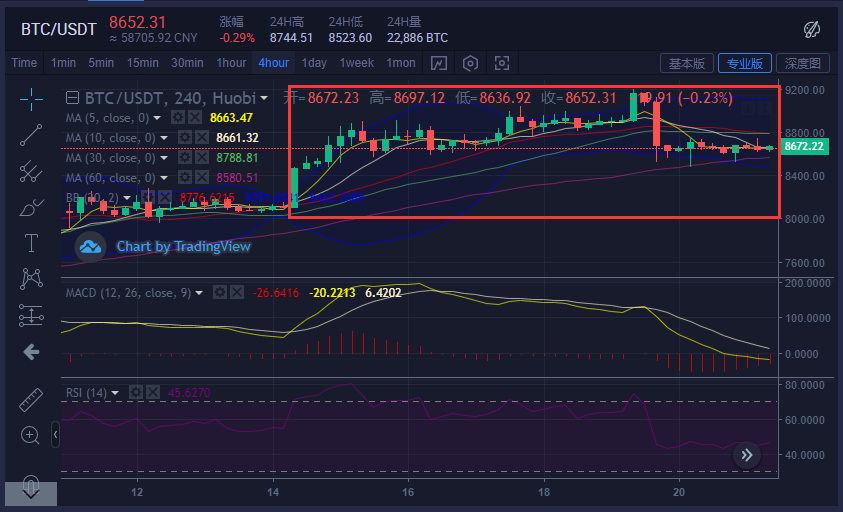Screen dimensions: 843x512
Task: Switch to 30min interval
Action: [x=187, y=63]
